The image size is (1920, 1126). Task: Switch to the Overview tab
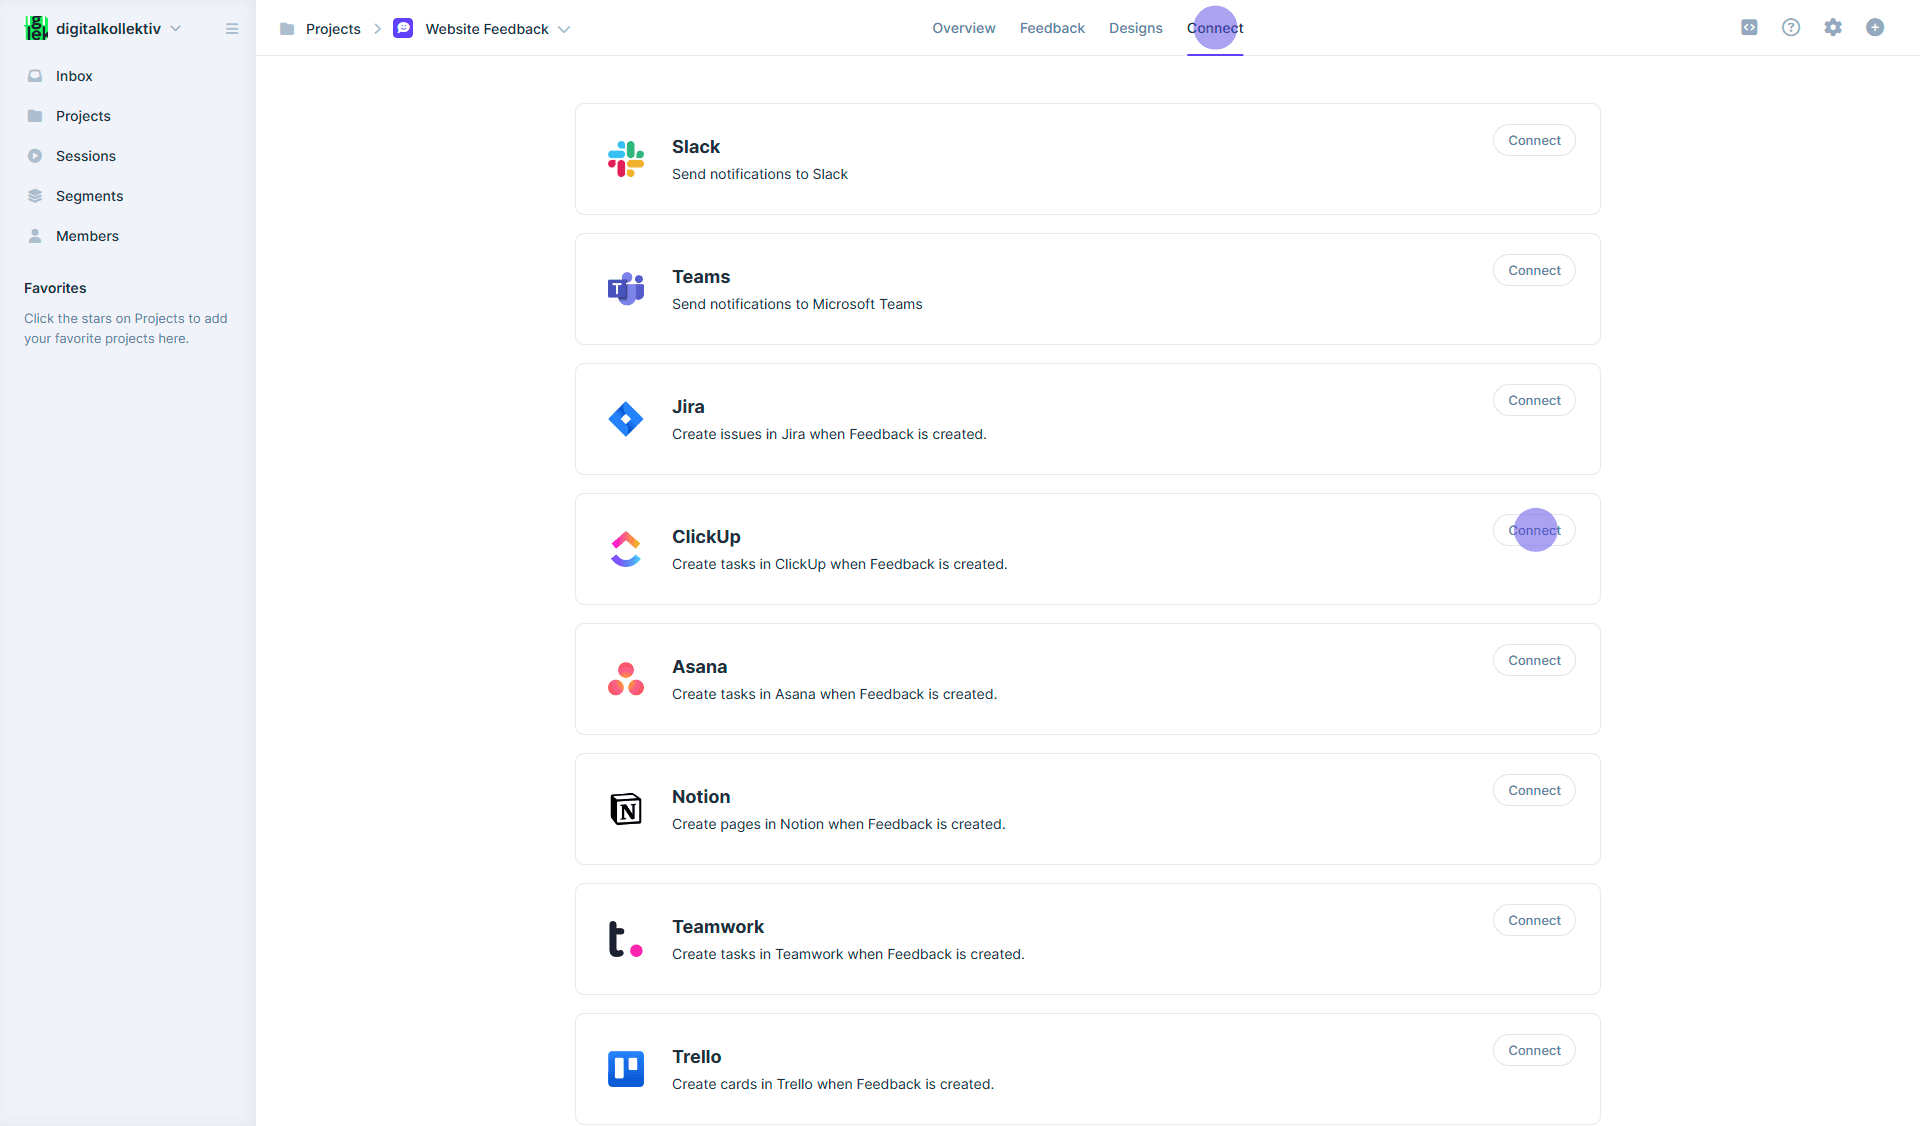(x=963, y=28)
